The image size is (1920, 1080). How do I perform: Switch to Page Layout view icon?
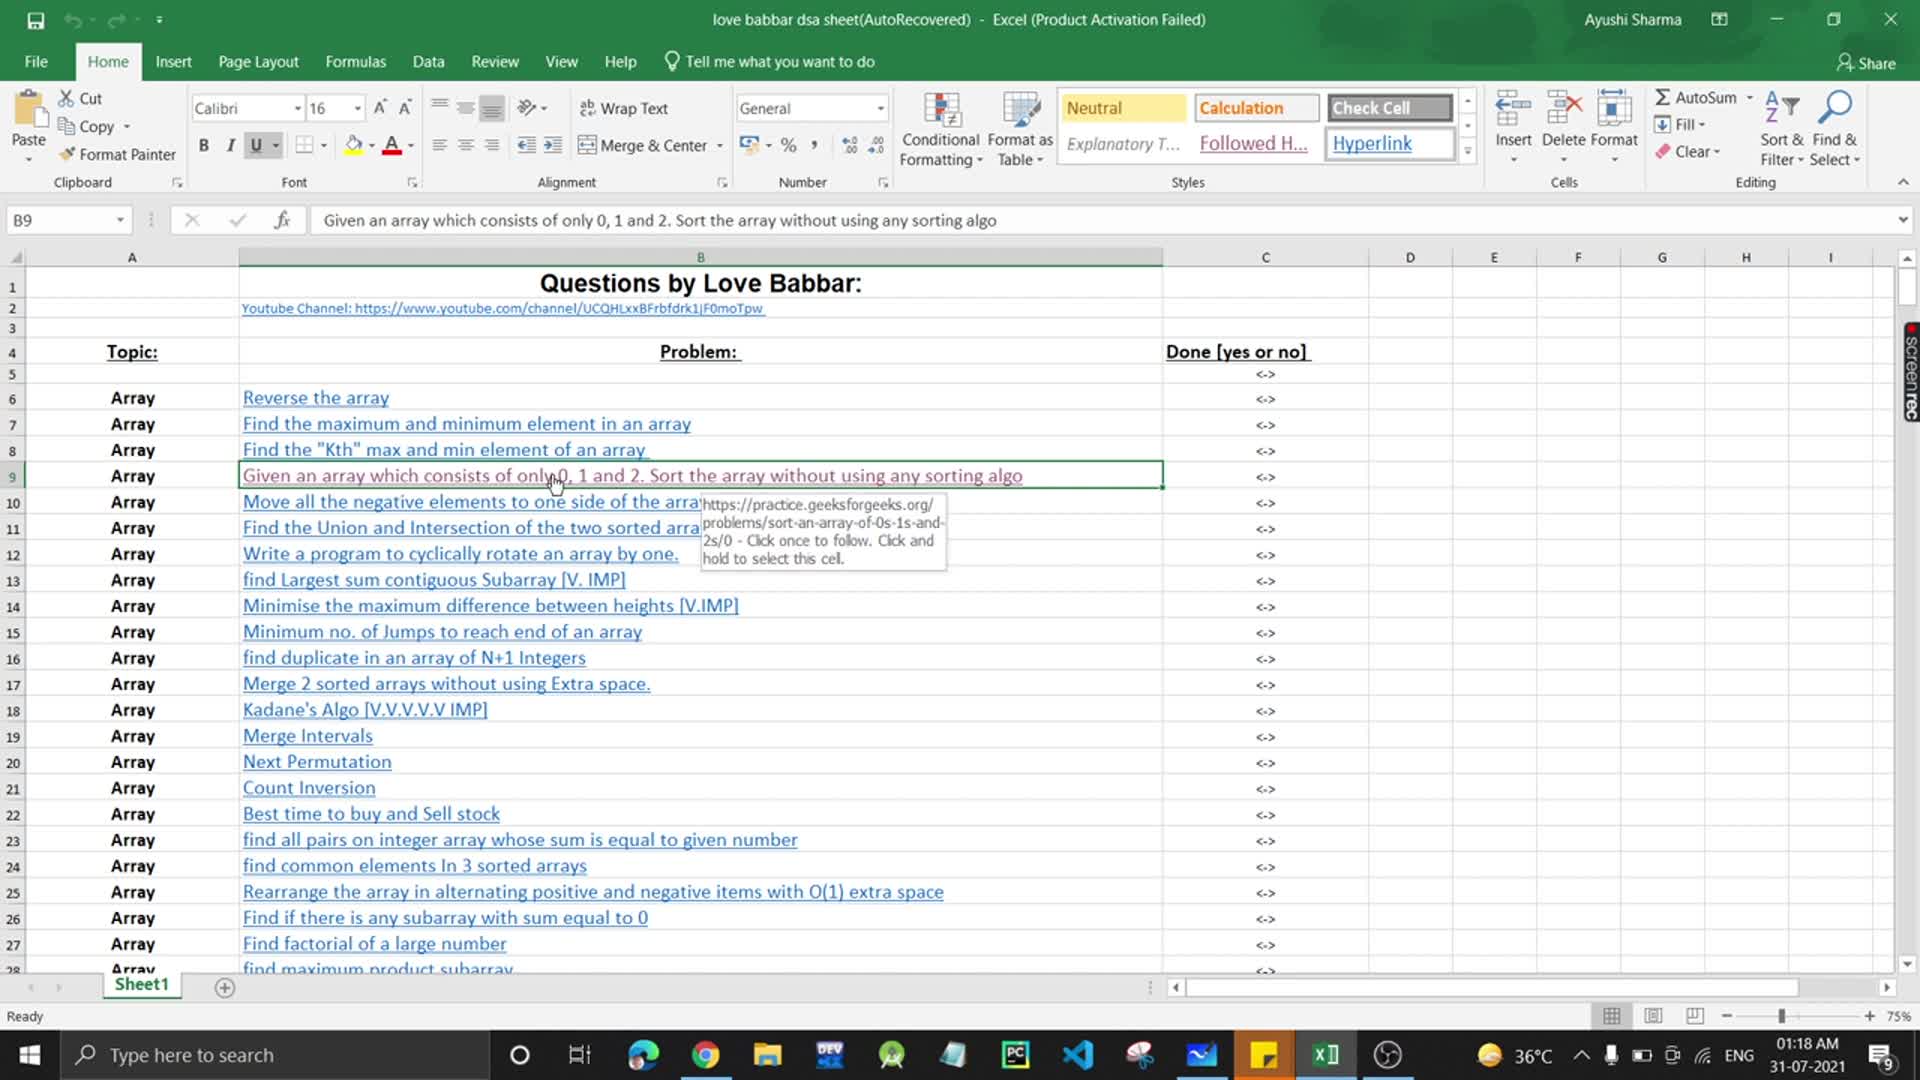pos(1653,1016)
